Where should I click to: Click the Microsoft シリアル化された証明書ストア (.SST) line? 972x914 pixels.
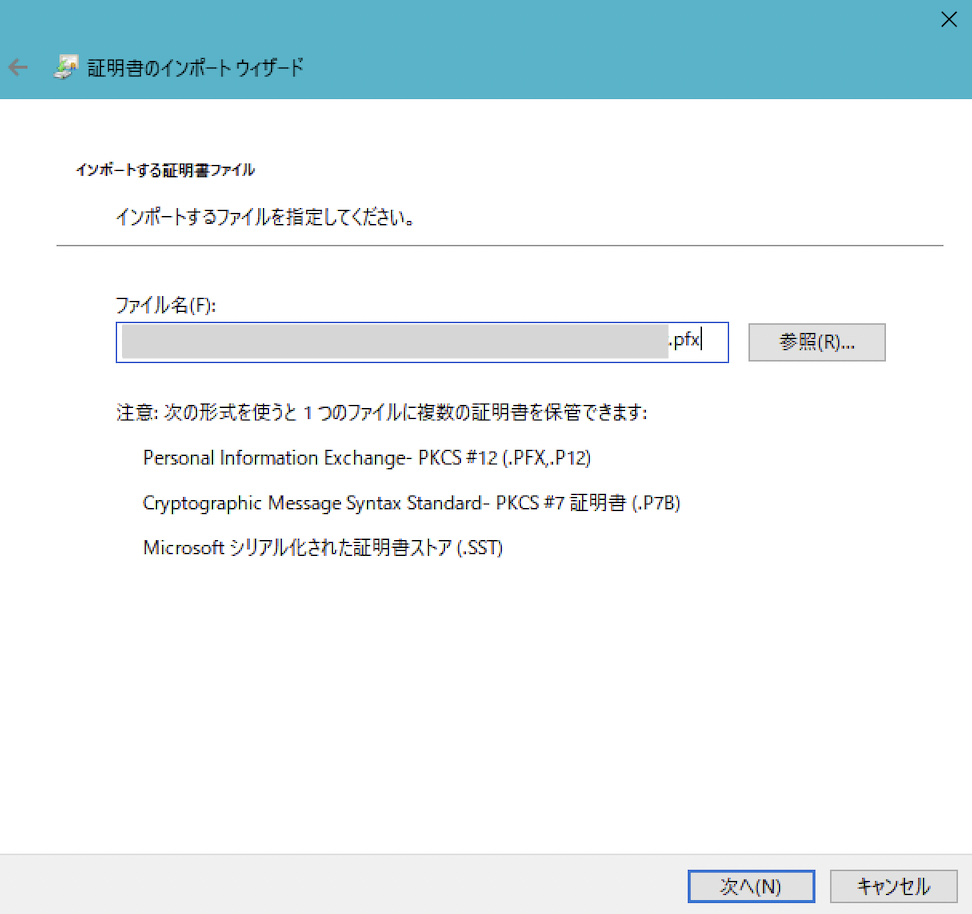322,548
